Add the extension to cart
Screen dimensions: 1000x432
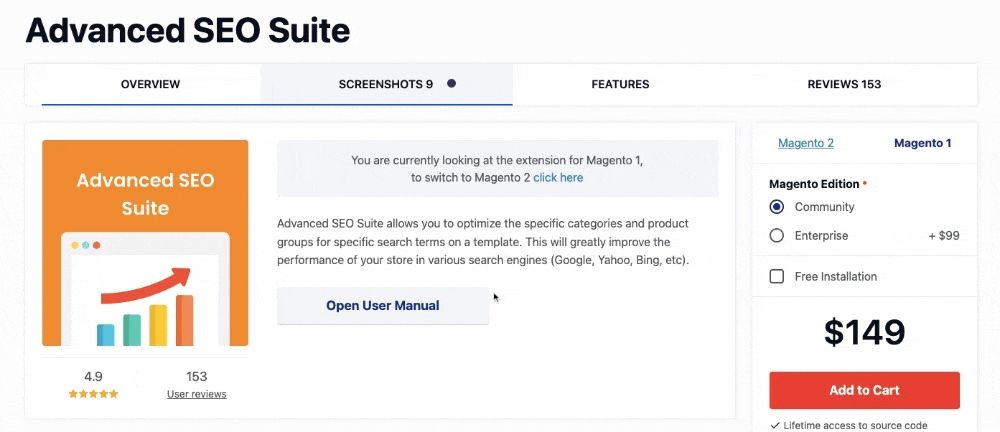click(864, 390)
